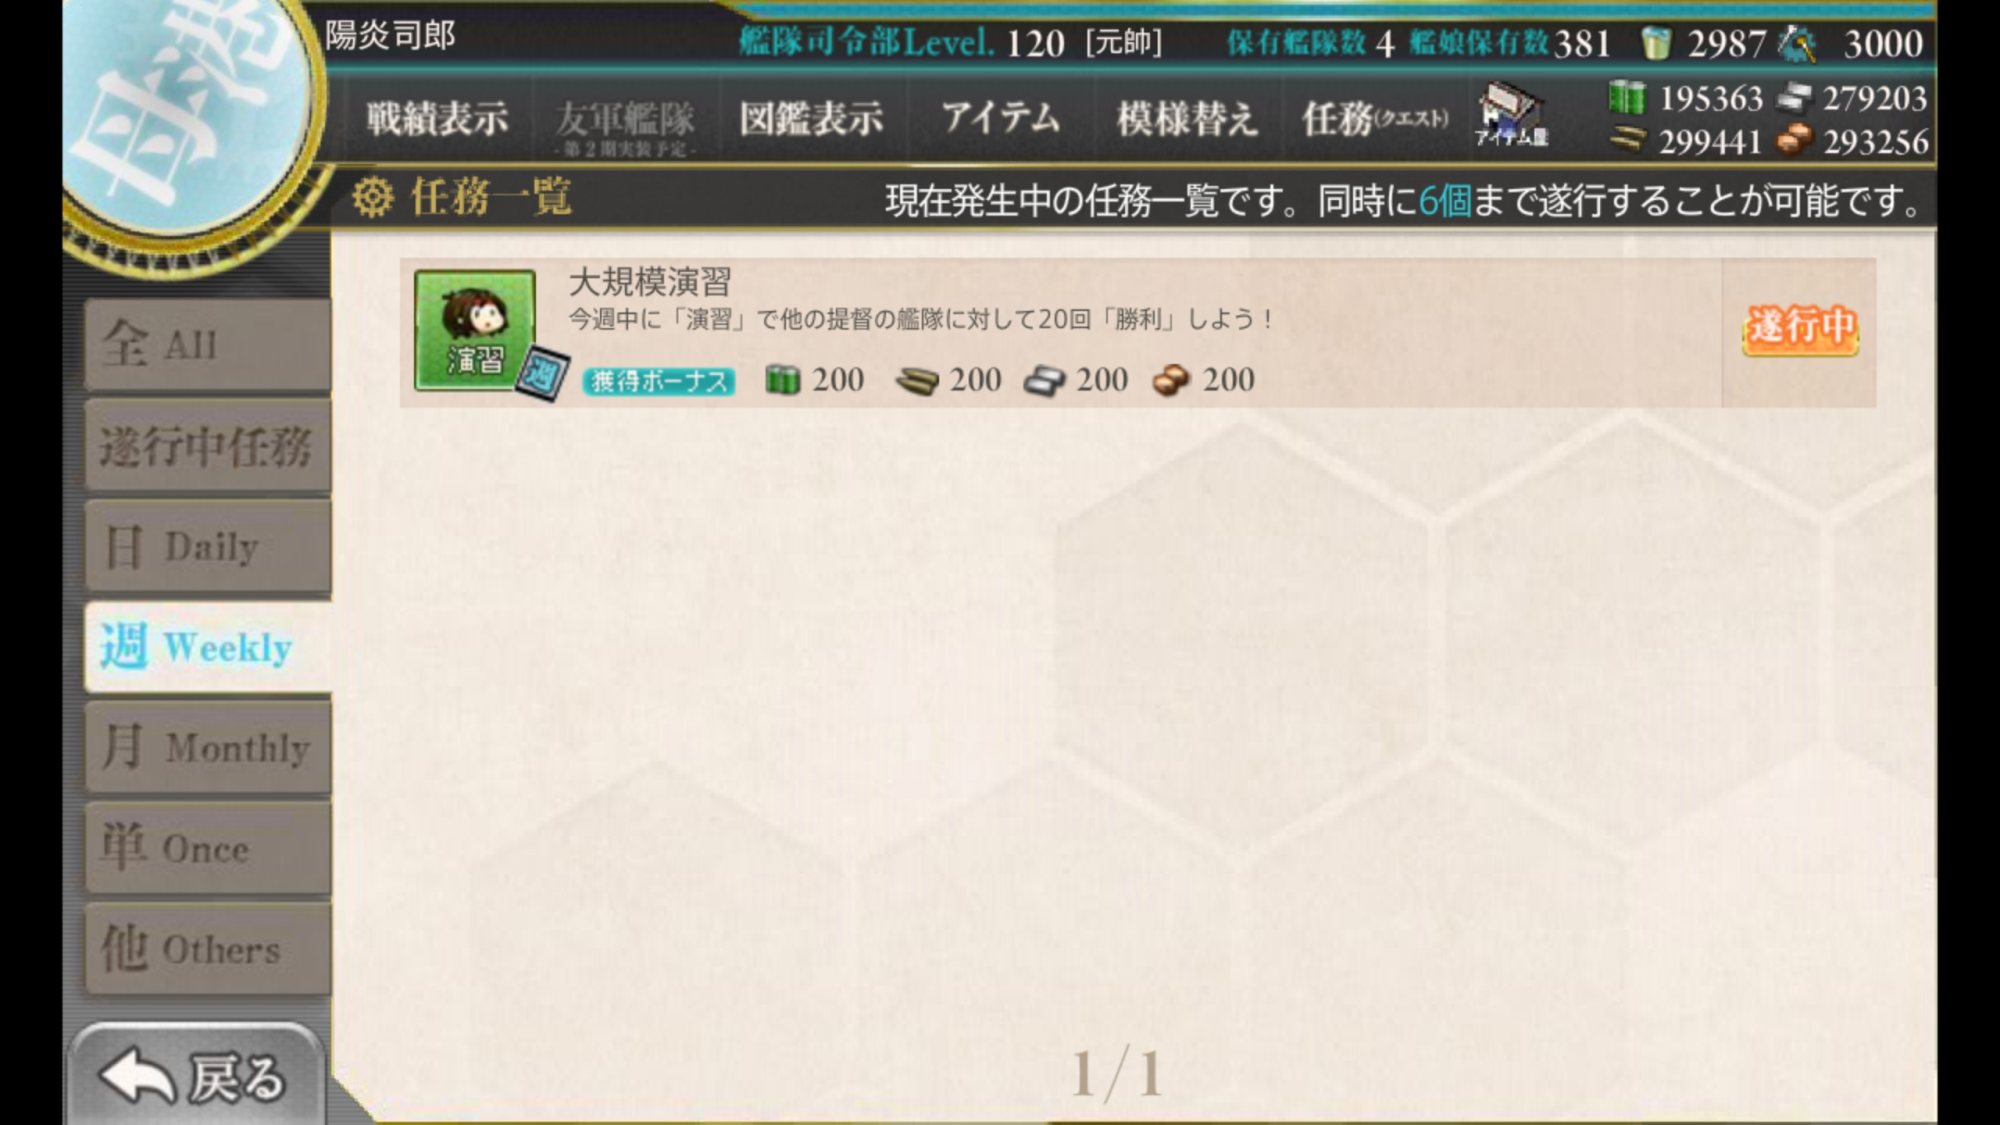The height and width of the screenshot is (1125, 2000).
Task: Switch to the 日 Daily quests tab
Action: tap(208, 547)
